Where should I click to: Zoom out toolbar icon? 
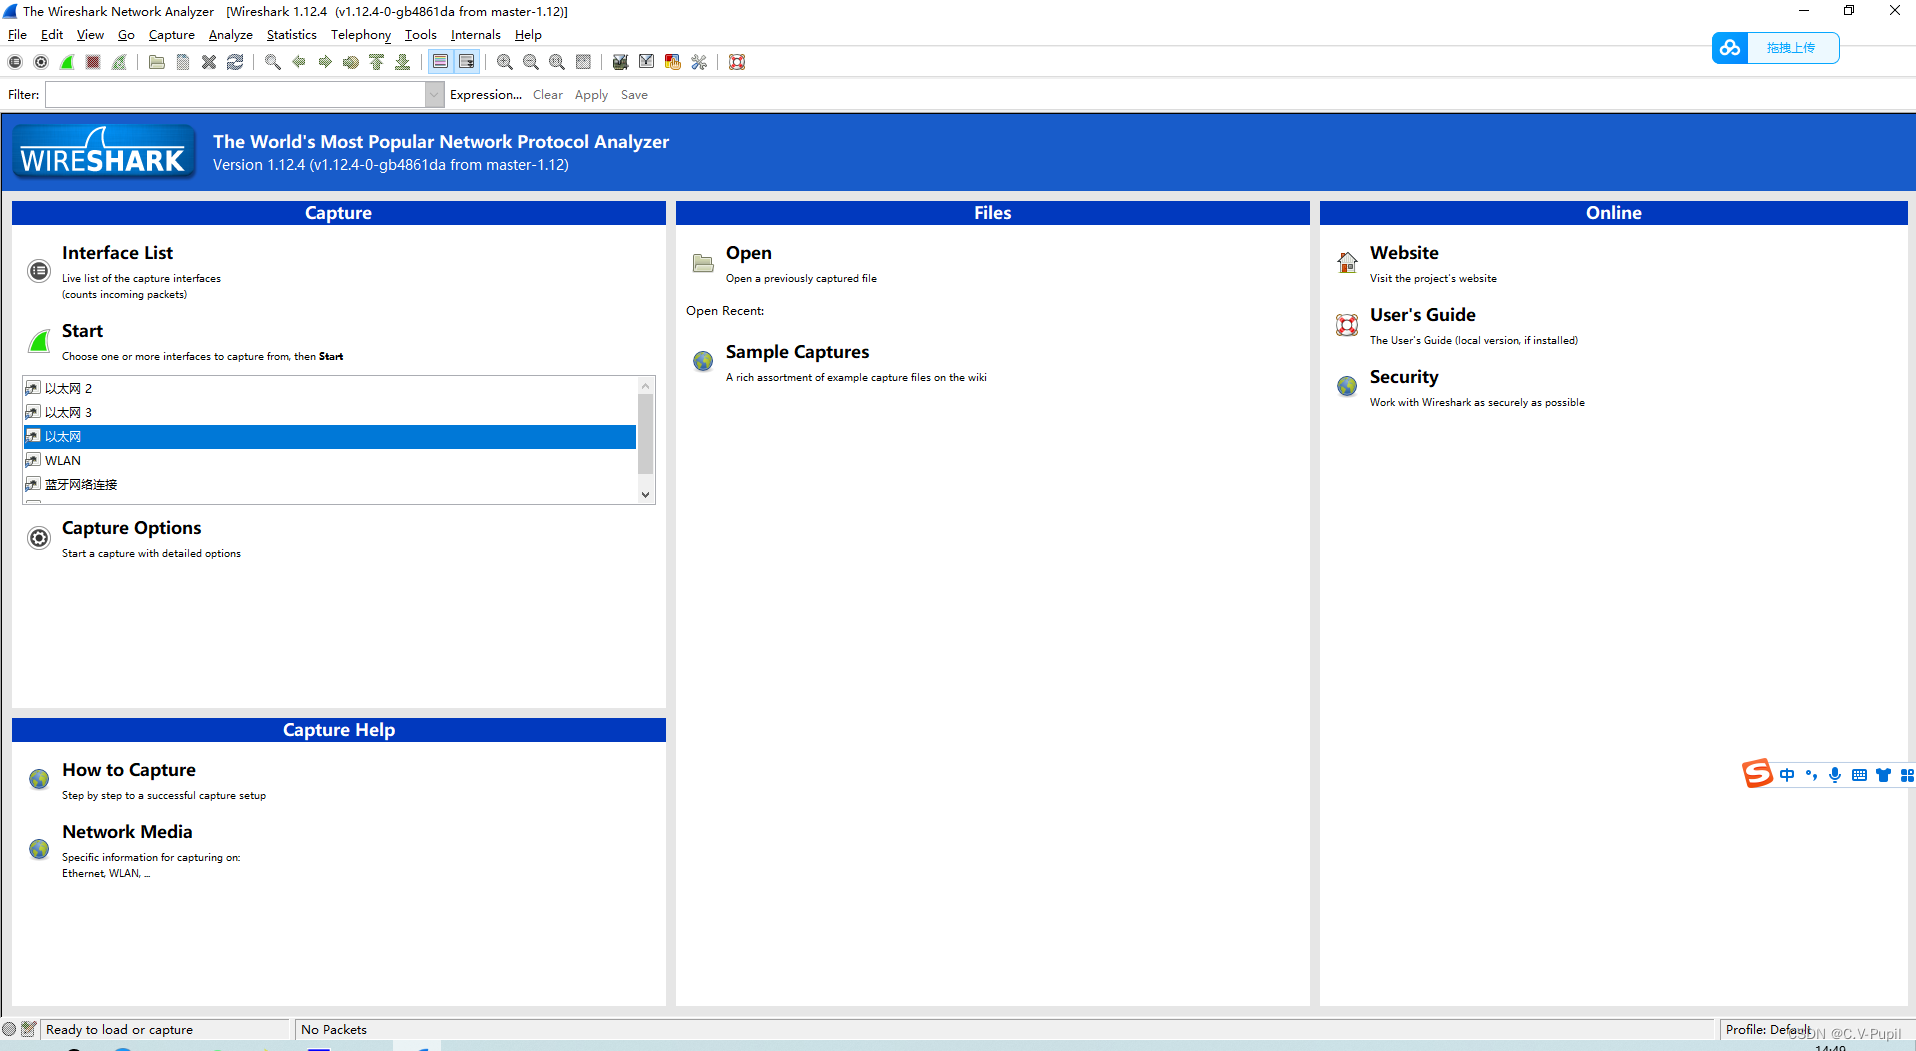click(531, 62)
